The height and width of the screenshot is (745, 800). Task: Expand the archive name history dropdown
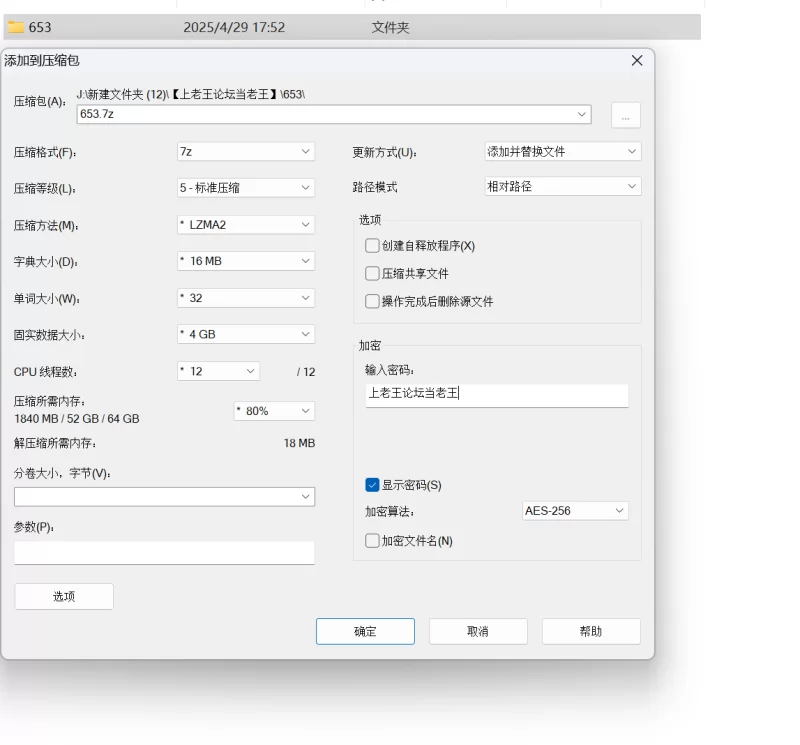582,114
